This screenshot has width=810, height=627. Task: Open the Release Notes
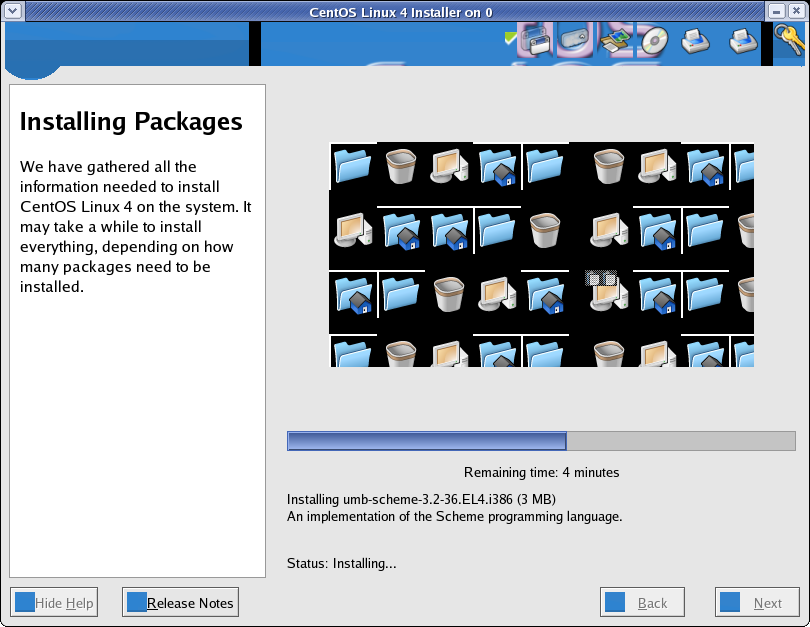[x=180, y=602]
